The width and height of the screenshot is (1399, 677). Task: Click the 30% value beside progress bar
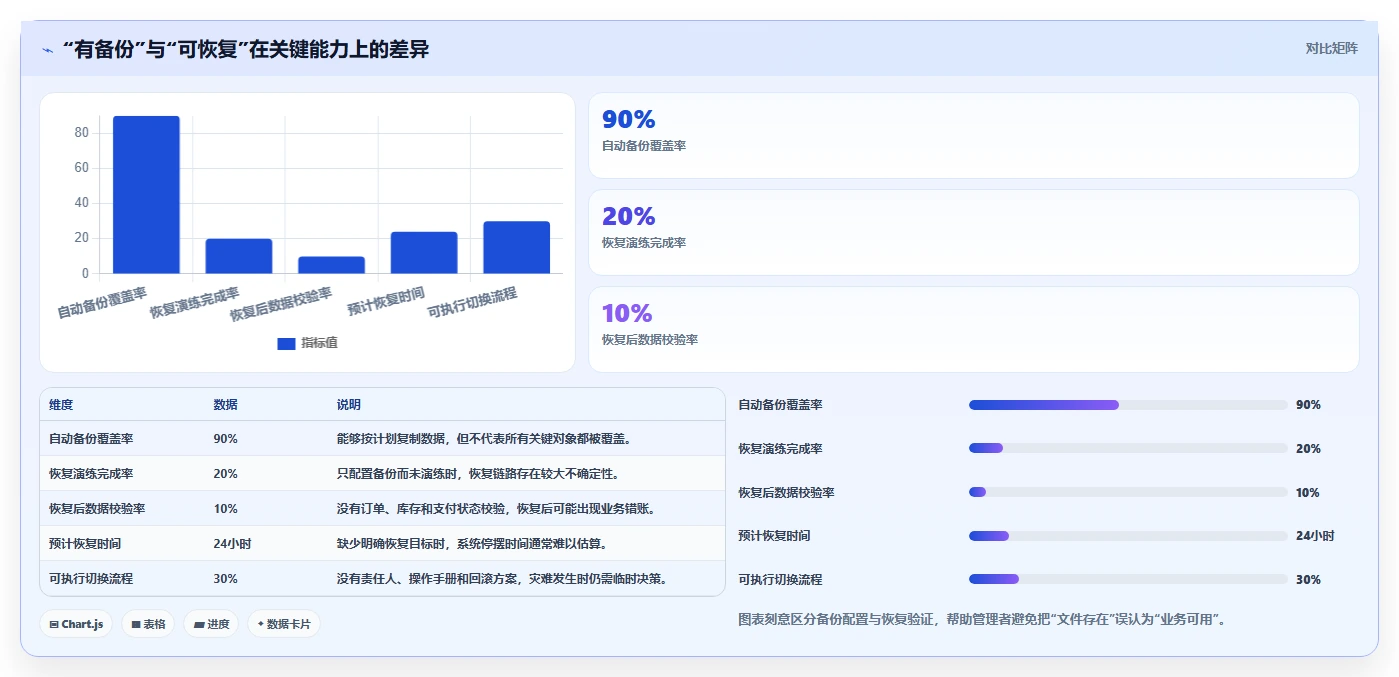(1308, 580)
